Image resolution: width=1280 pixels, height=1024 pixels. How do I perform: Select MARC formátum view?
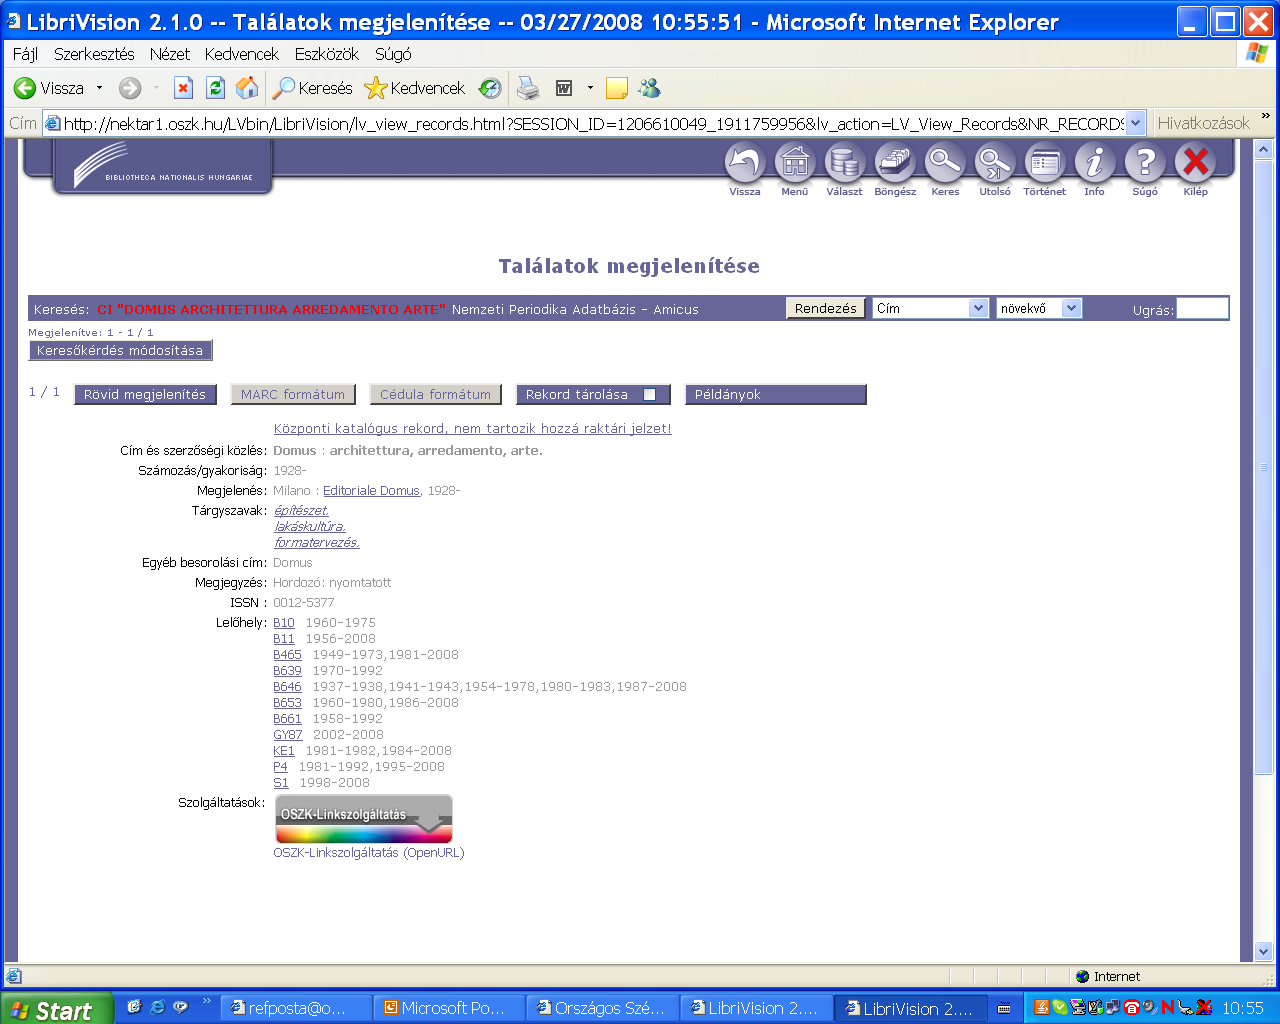(293, 394)
